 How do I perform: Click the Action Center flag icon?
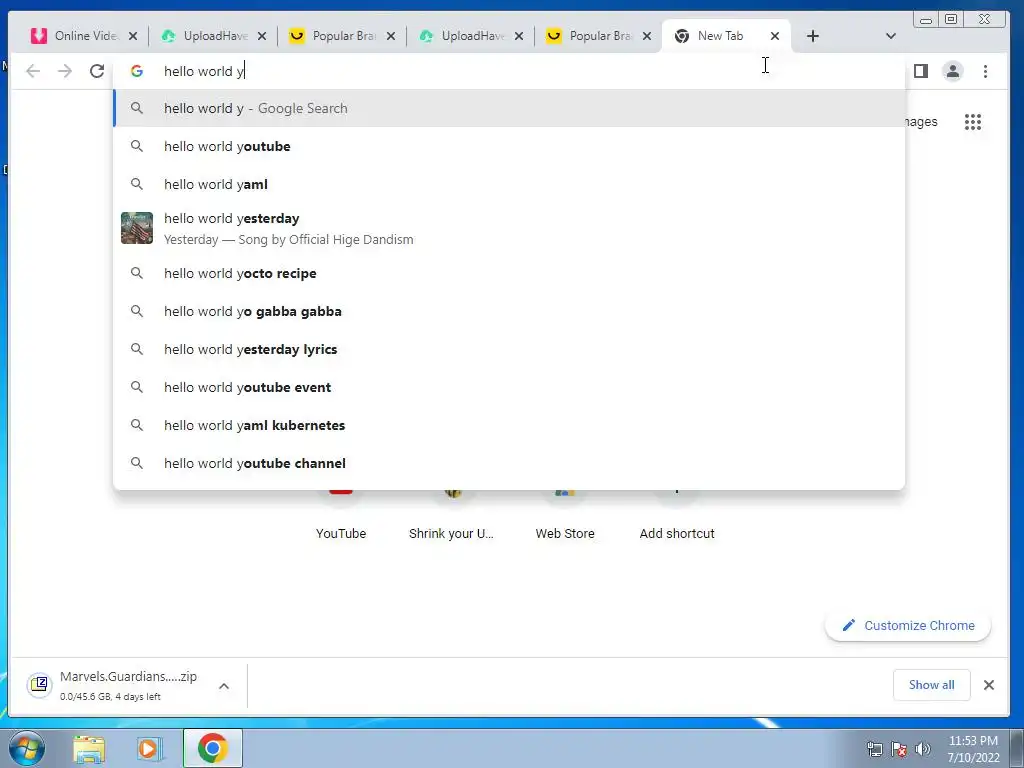(x=899, y=749)
